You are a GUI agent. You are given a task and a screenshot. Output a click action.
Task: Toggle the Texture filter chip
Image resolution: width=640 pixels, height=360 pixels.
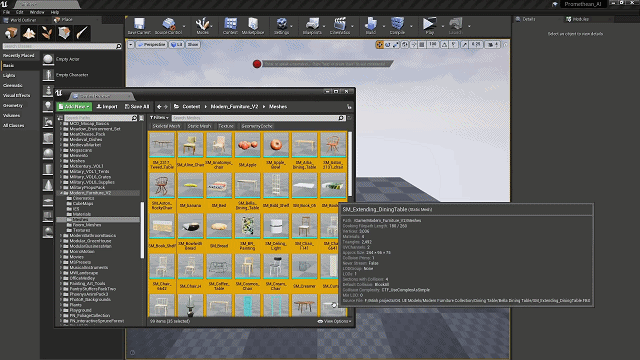pos(226,126)
